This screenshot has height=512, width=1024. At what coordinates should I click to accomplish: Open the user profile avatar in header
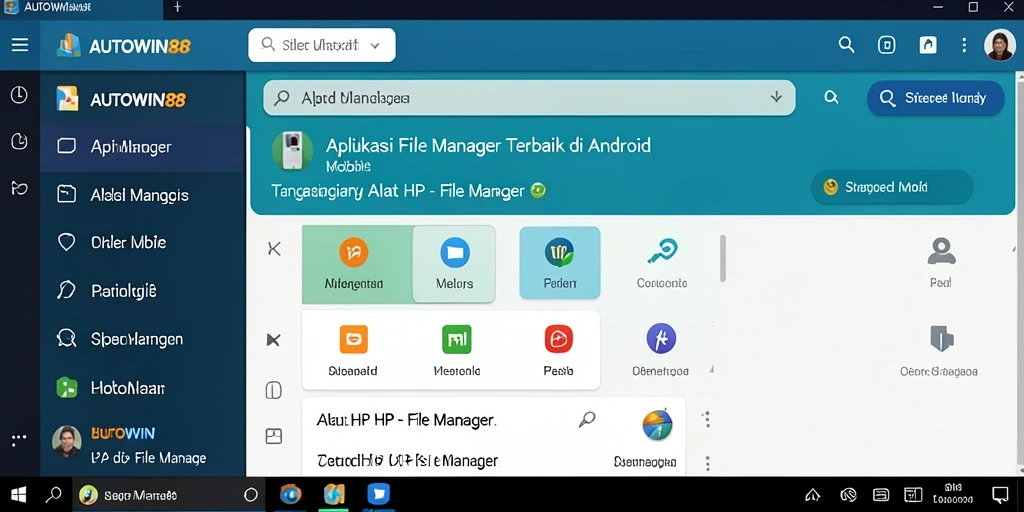click(x=999, y=45)
